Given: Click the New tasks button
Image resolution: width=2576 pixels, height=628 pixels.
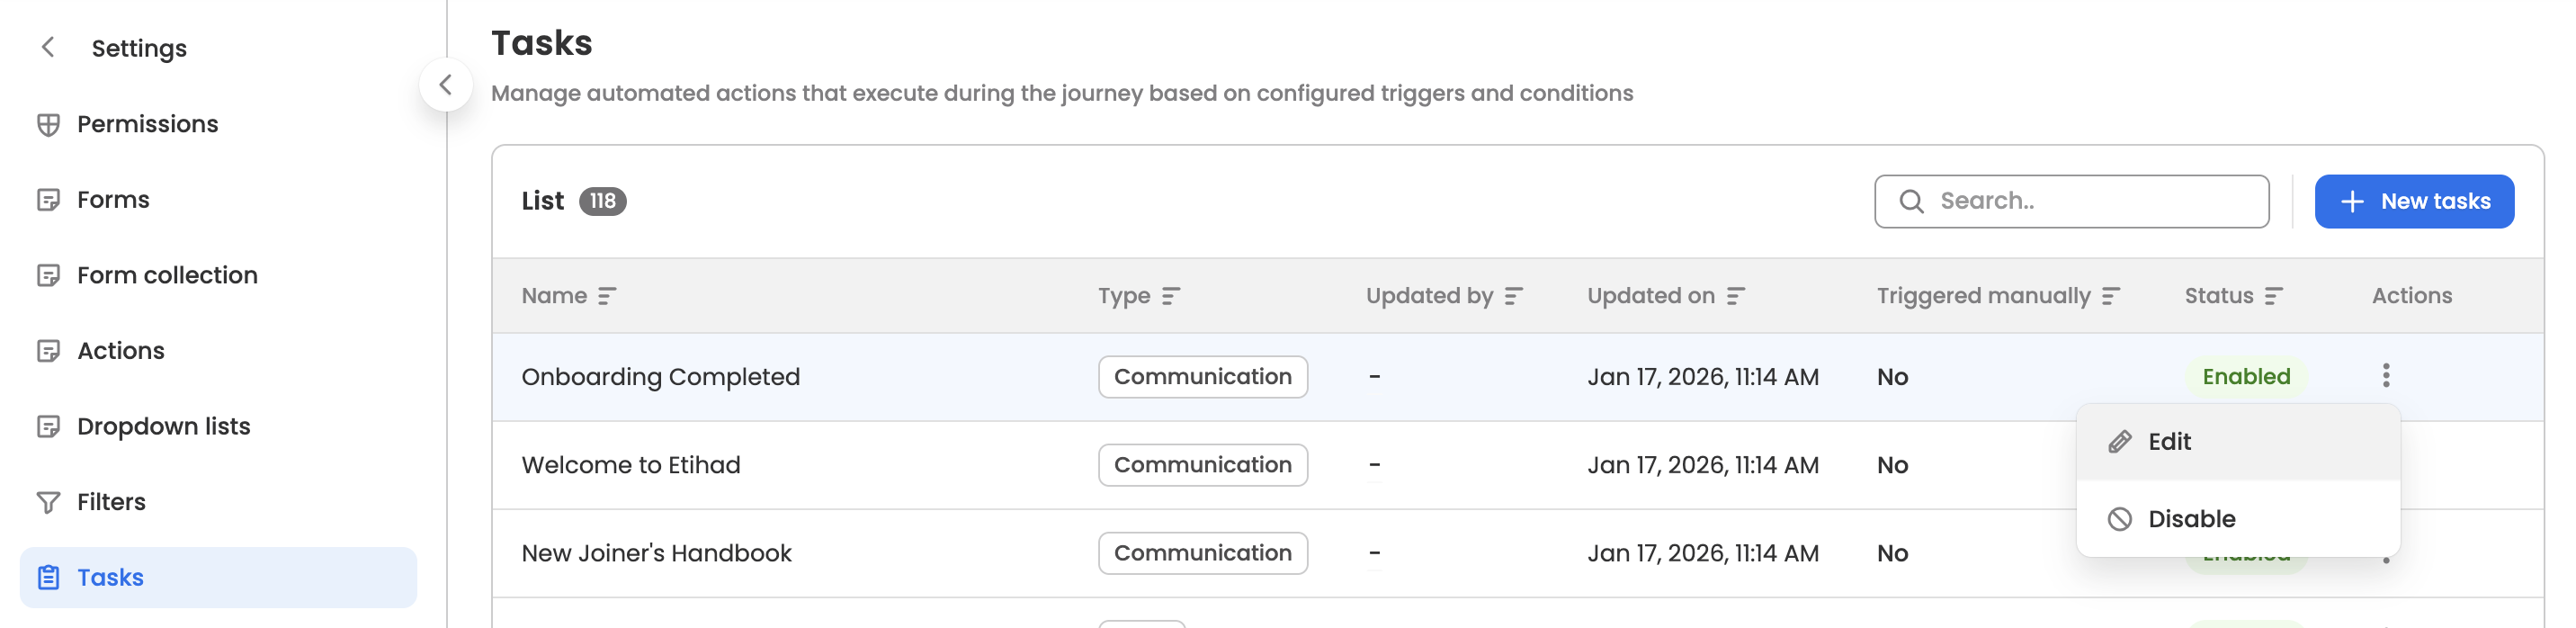Looking at the screenshot, I should 2413,201.
